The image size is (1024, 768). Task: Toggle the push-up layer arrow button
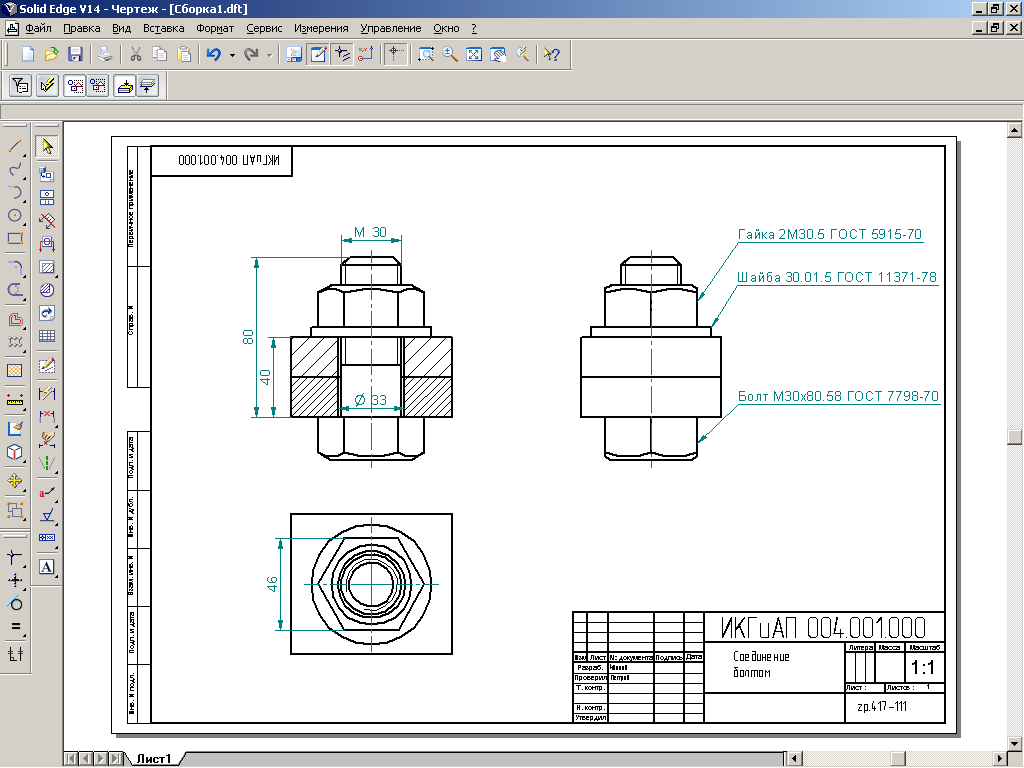point(148,86)
